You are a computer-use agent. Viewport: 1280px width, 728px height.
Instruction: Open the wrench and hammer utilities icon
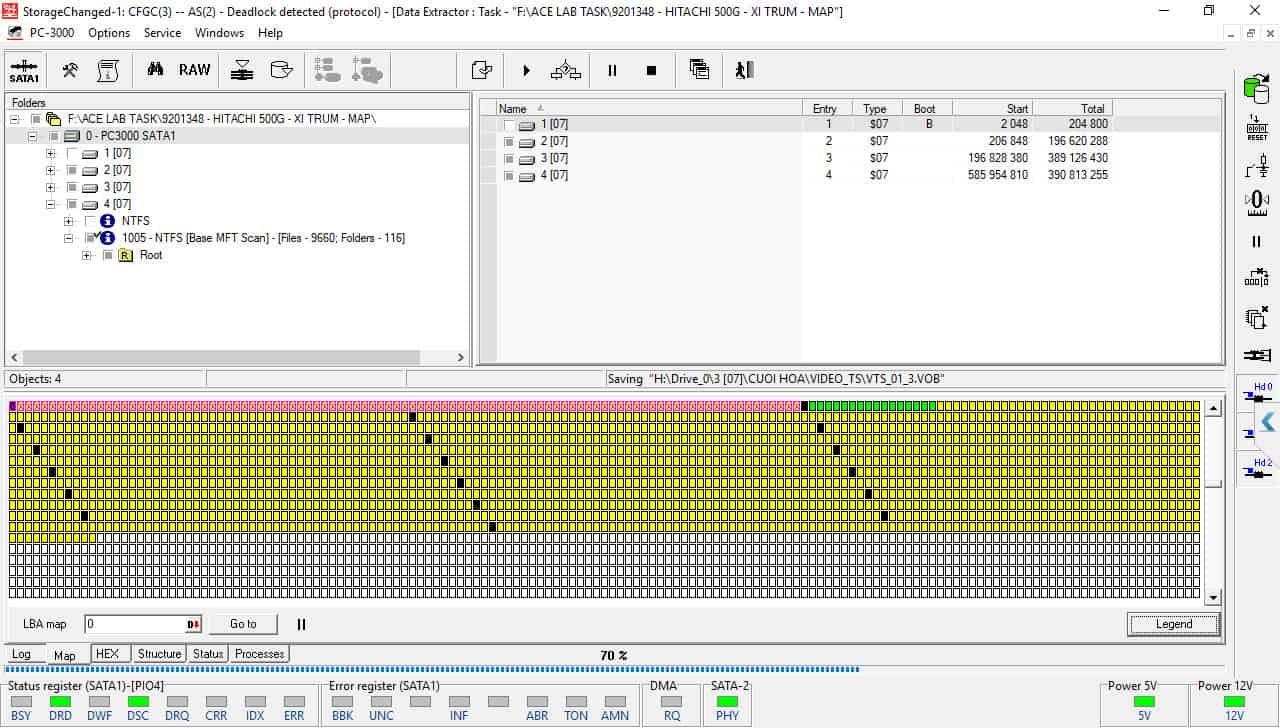click(x=70, y=70)
